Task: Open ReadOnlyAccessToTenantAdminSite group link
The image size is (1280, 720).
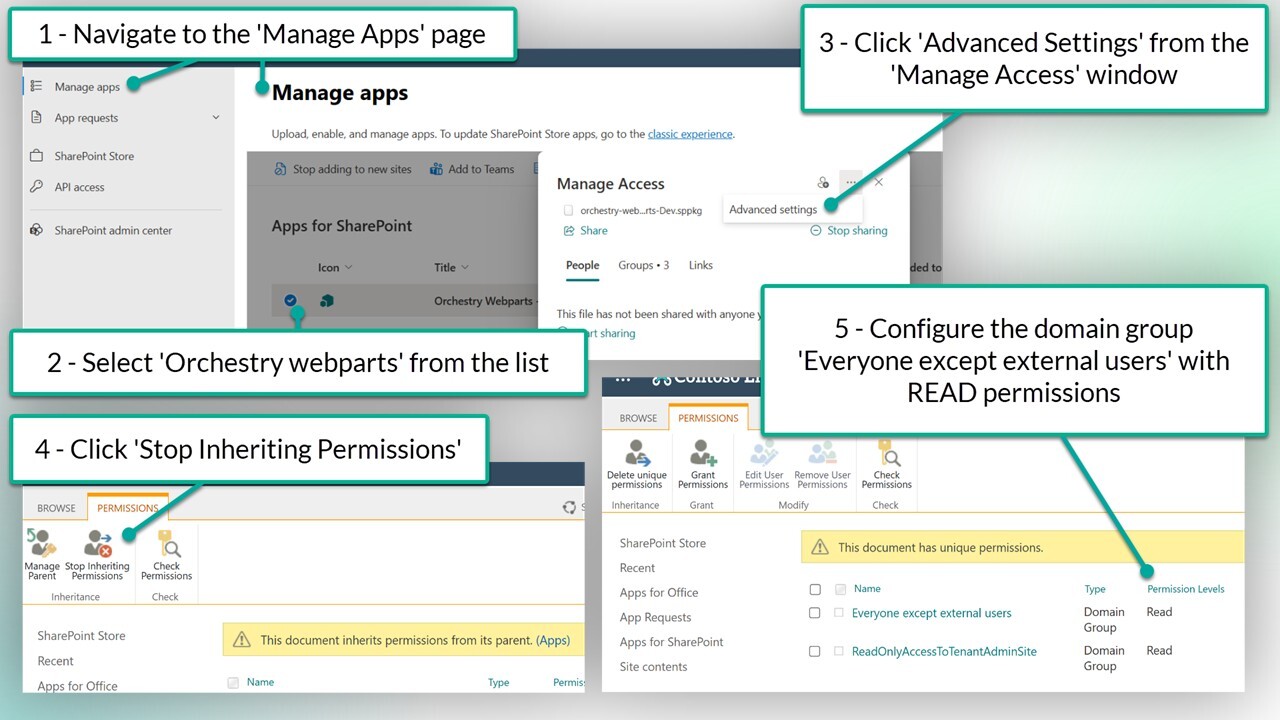Action: (944, 651)
